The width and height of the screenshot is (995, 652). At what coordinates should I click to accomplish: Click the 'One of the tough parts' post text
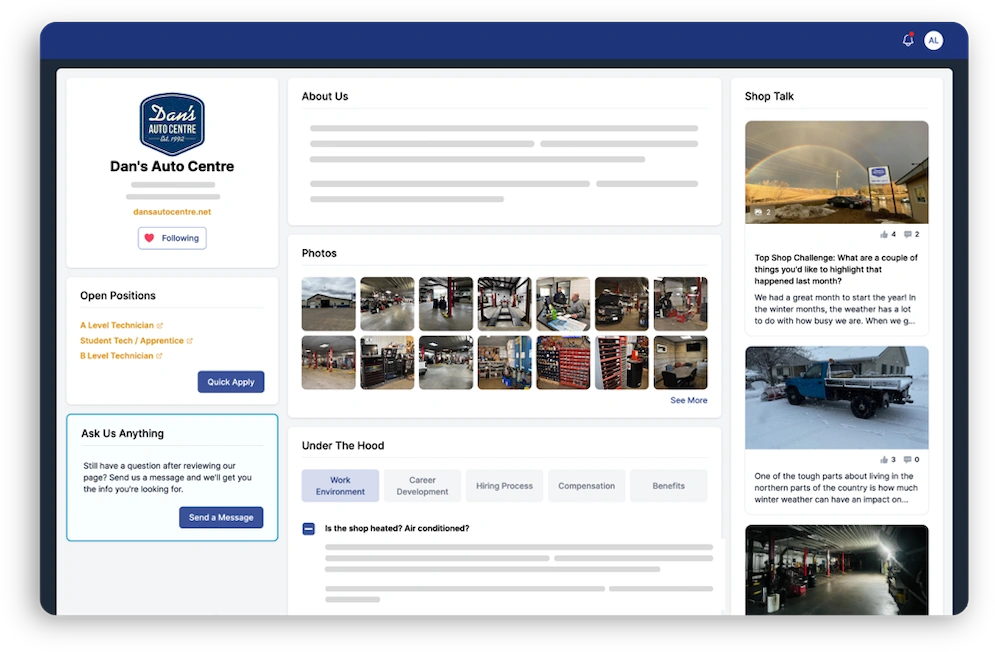pos(836,488)
